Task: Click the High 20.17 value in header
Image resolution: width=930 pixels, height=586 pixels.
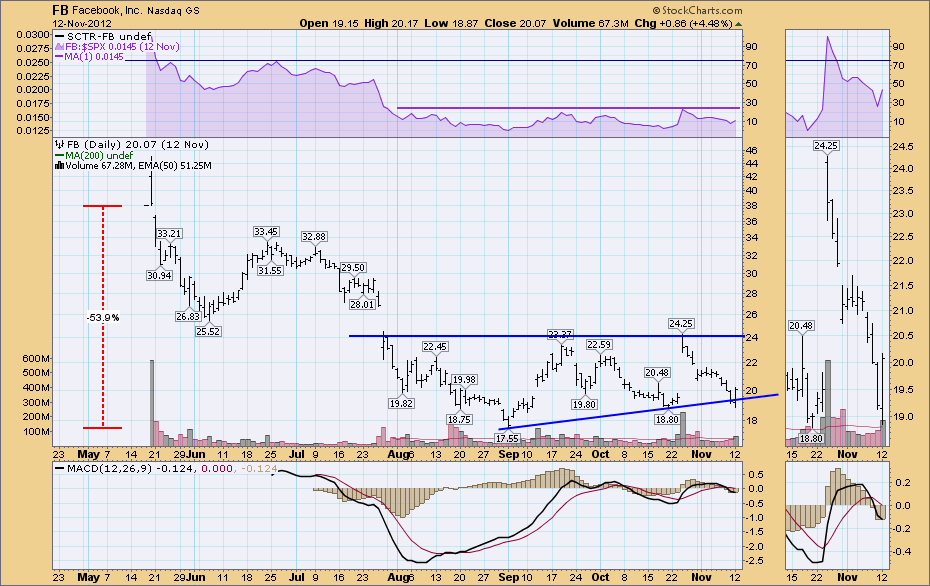Action: click(391, 23)
